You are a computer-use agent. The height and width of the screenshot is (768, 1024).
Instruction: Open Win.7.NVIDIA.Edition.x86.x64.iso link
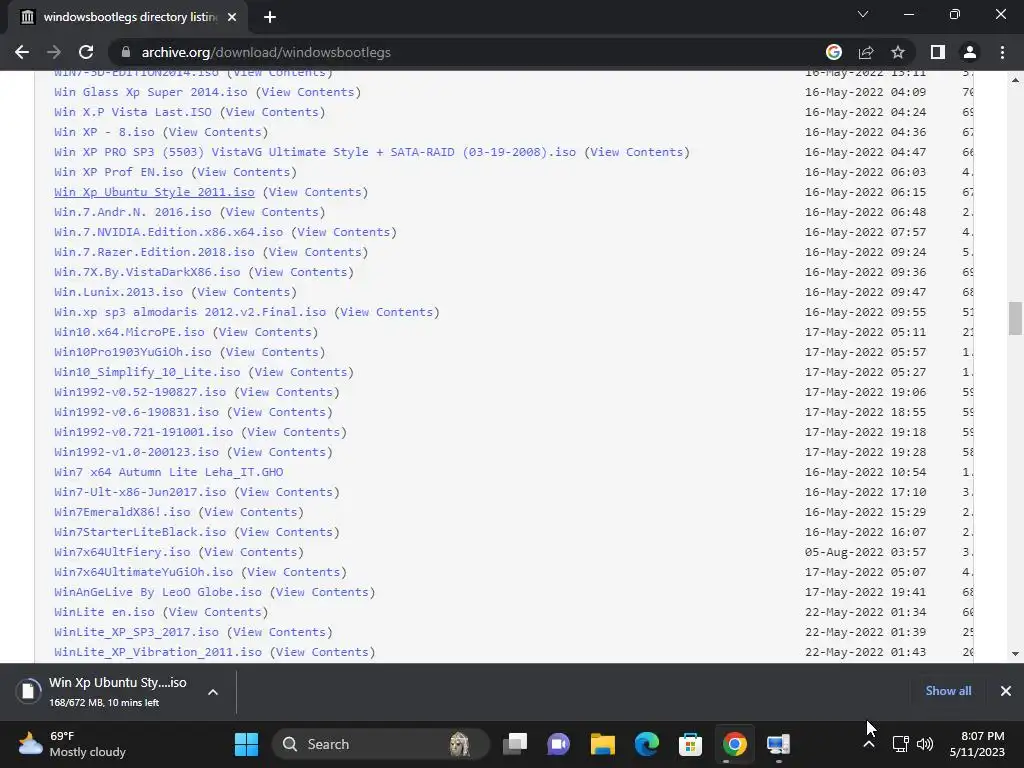coord(168,232)
